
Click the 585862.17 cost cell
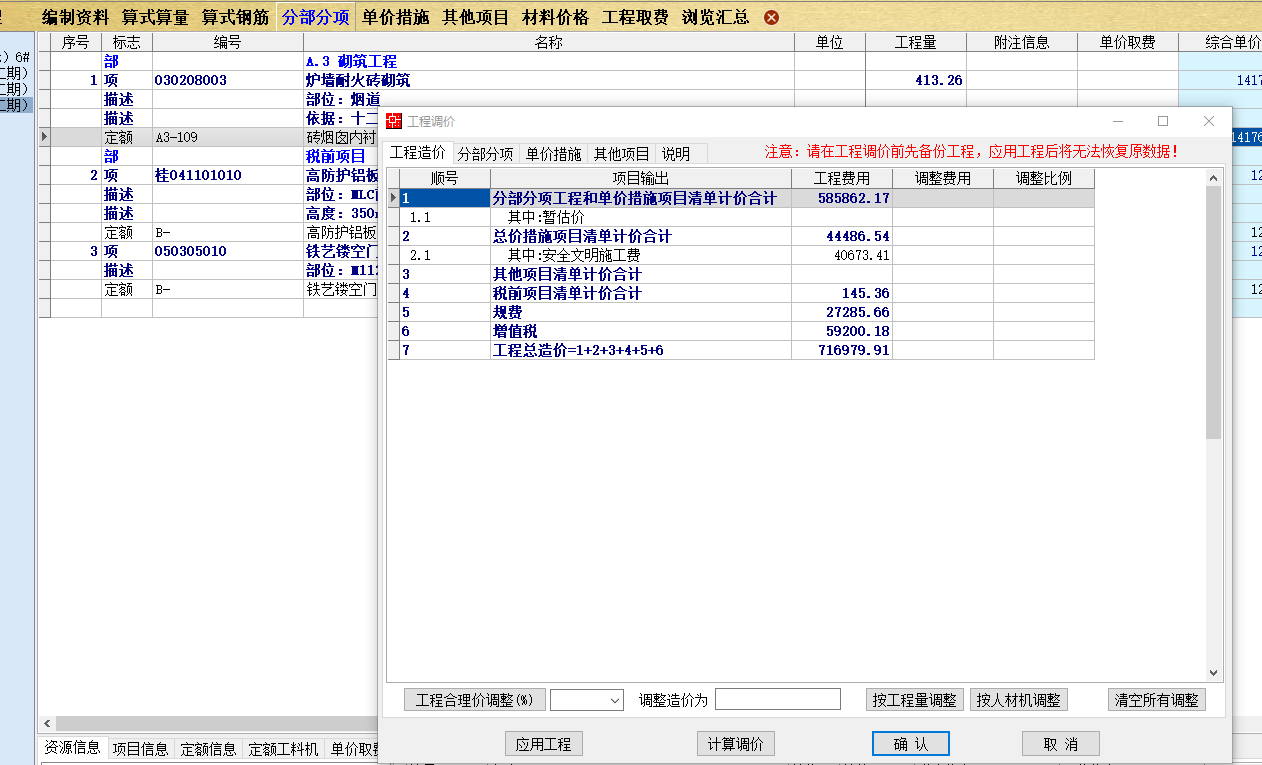pos(842,198)
